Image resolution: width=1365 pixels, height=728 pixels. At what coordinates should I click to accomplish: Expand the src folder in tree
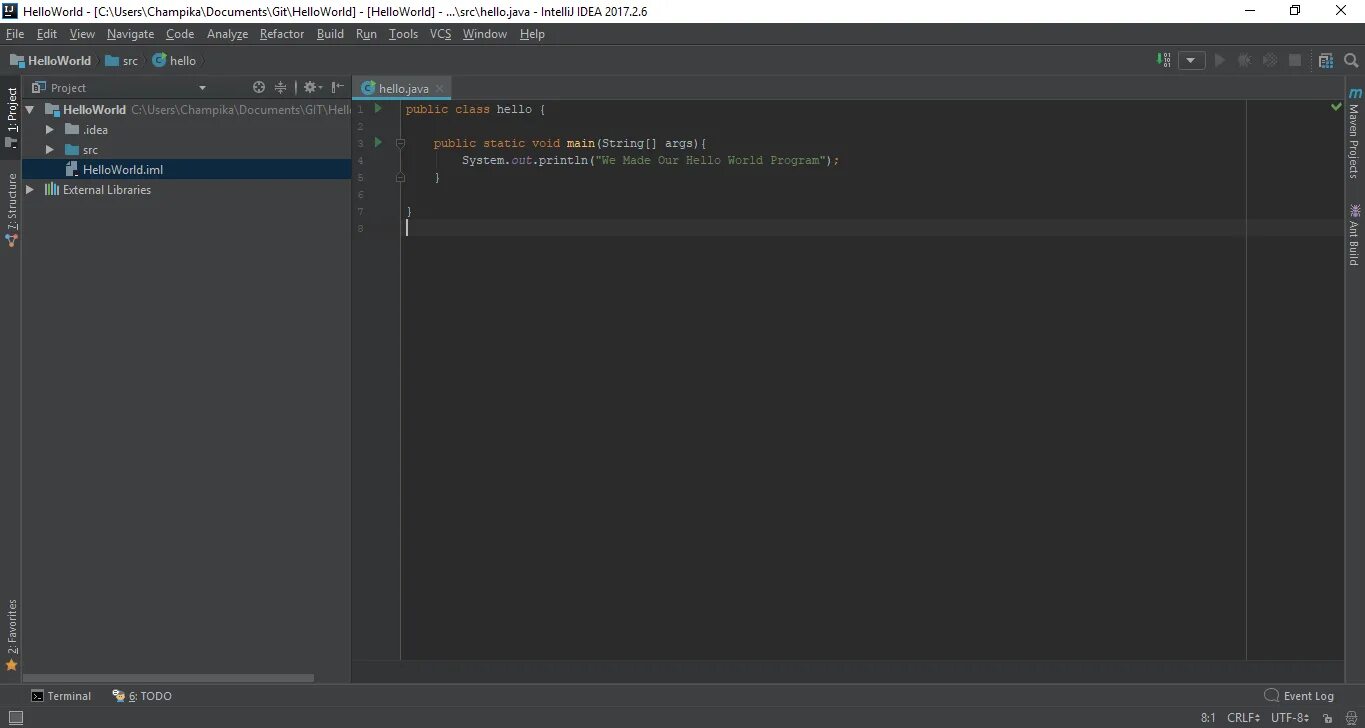49,149
